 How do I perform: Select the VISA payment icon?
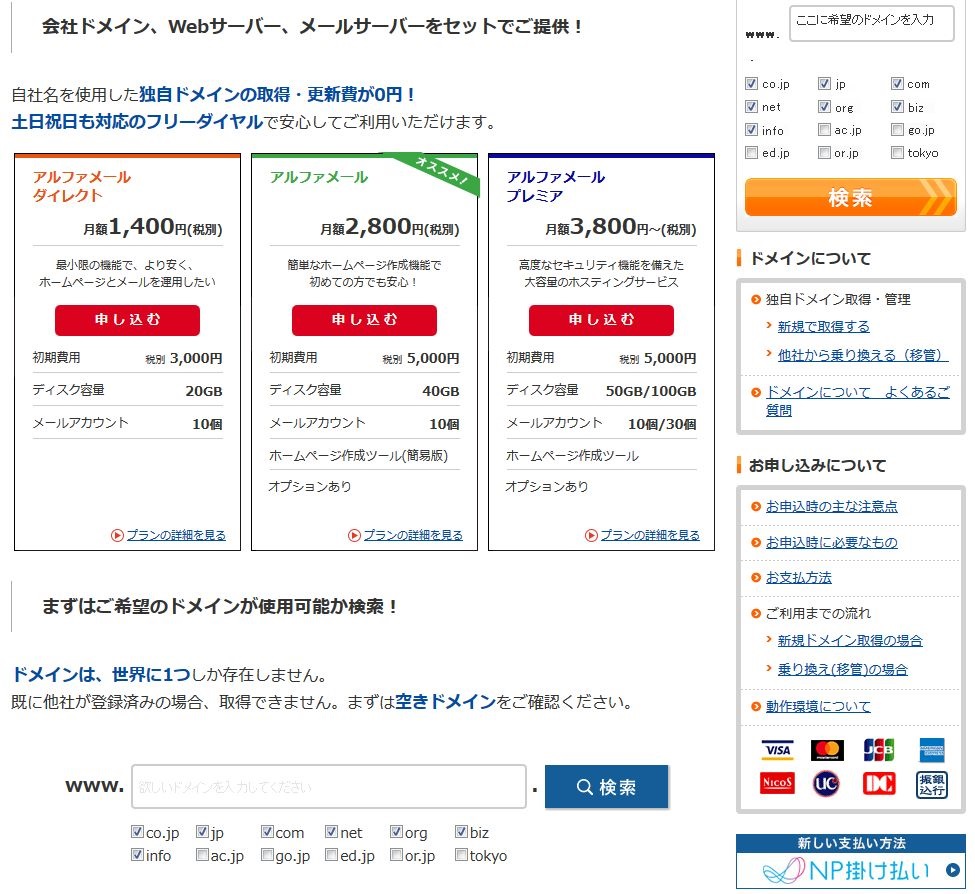coord(777,749)
